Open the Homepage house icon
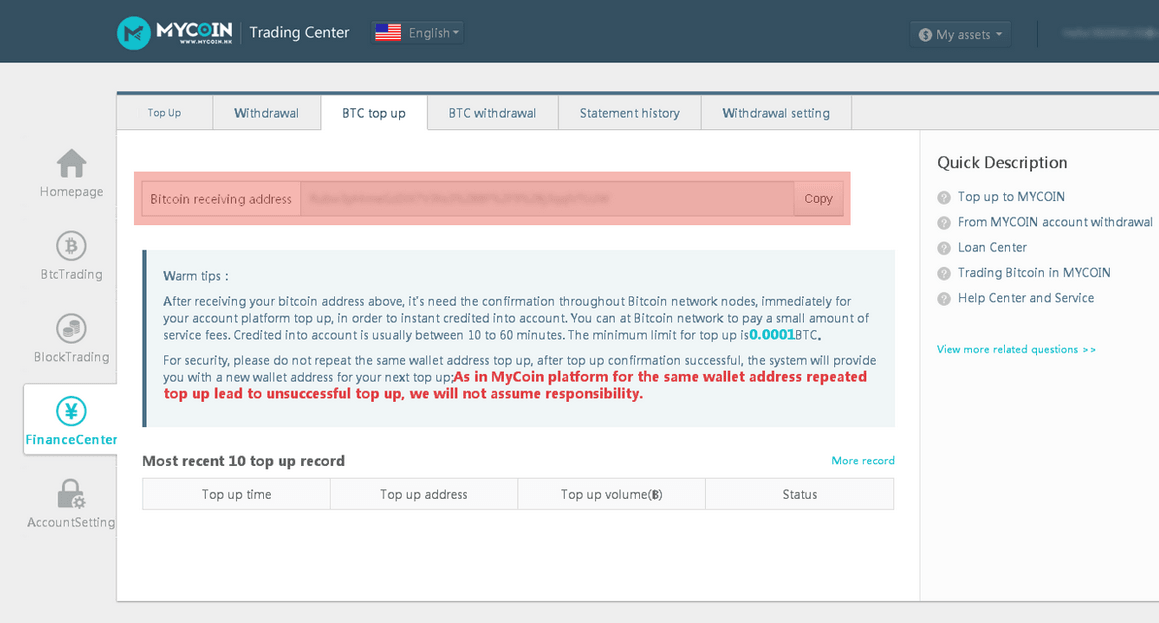1159x623 pixels. coord(72,163)
